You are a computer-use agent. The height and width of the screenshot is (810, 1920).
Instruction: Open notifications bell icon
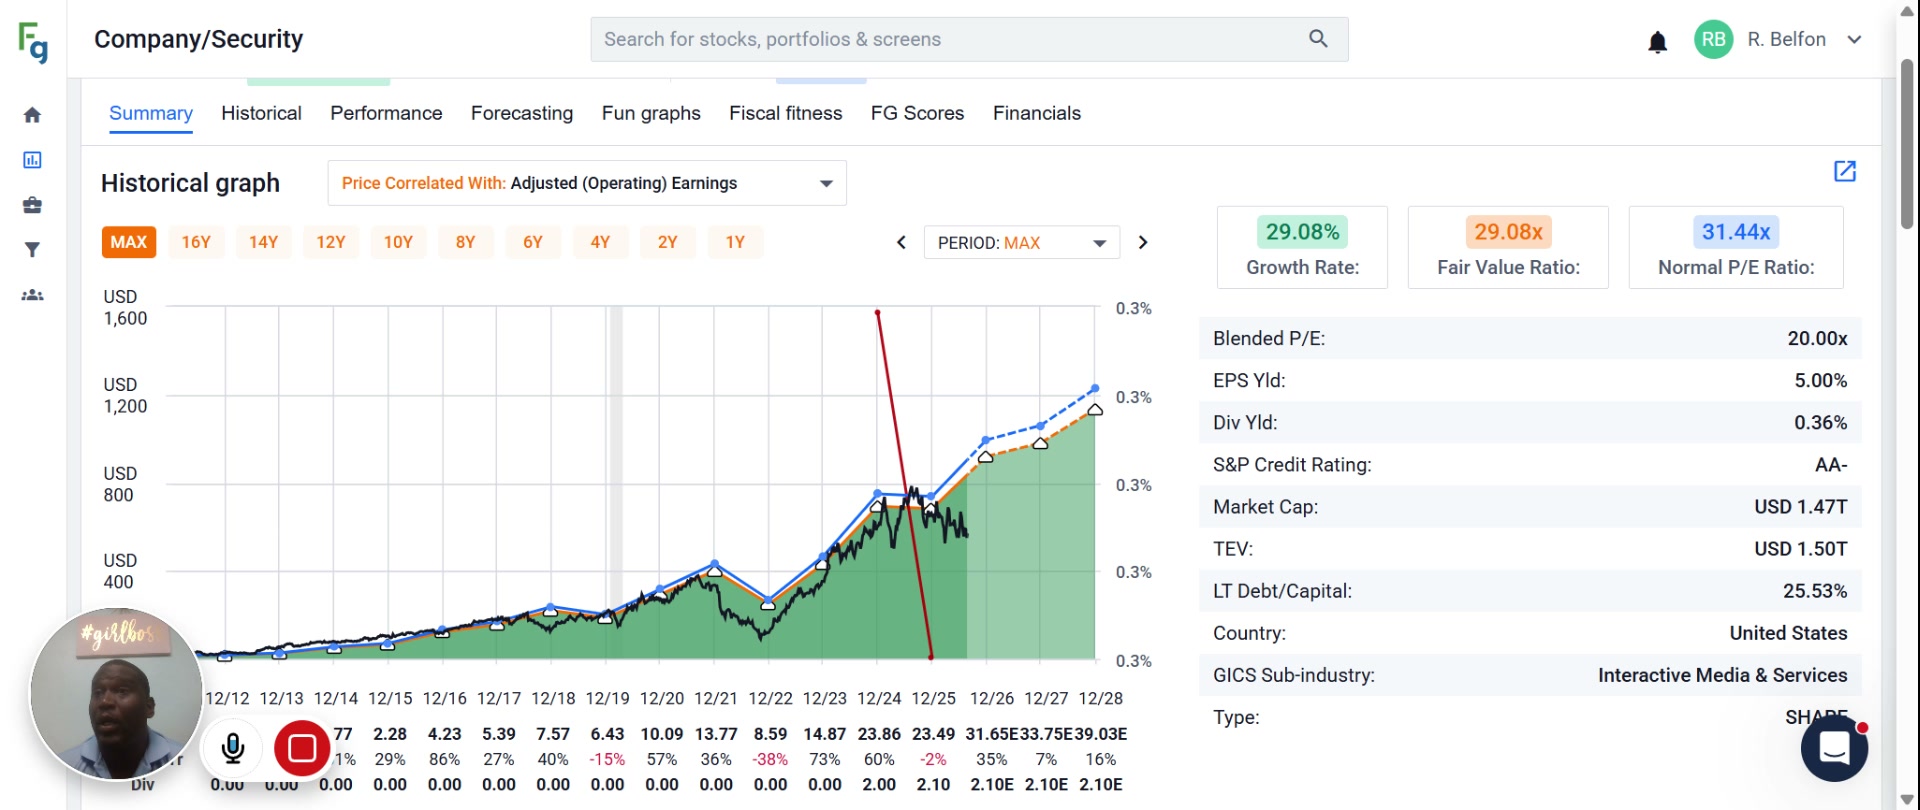1657,42
